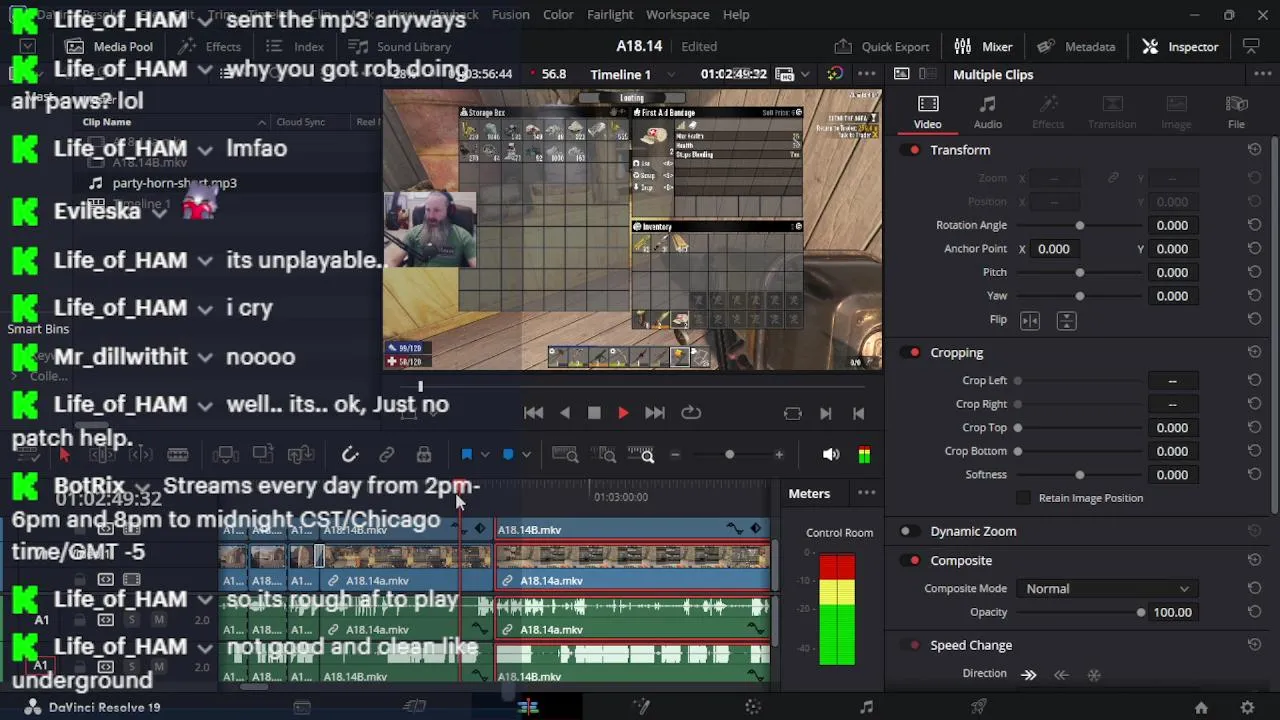
Task: Select the custom zoom icon
Action: click(641, 455)
